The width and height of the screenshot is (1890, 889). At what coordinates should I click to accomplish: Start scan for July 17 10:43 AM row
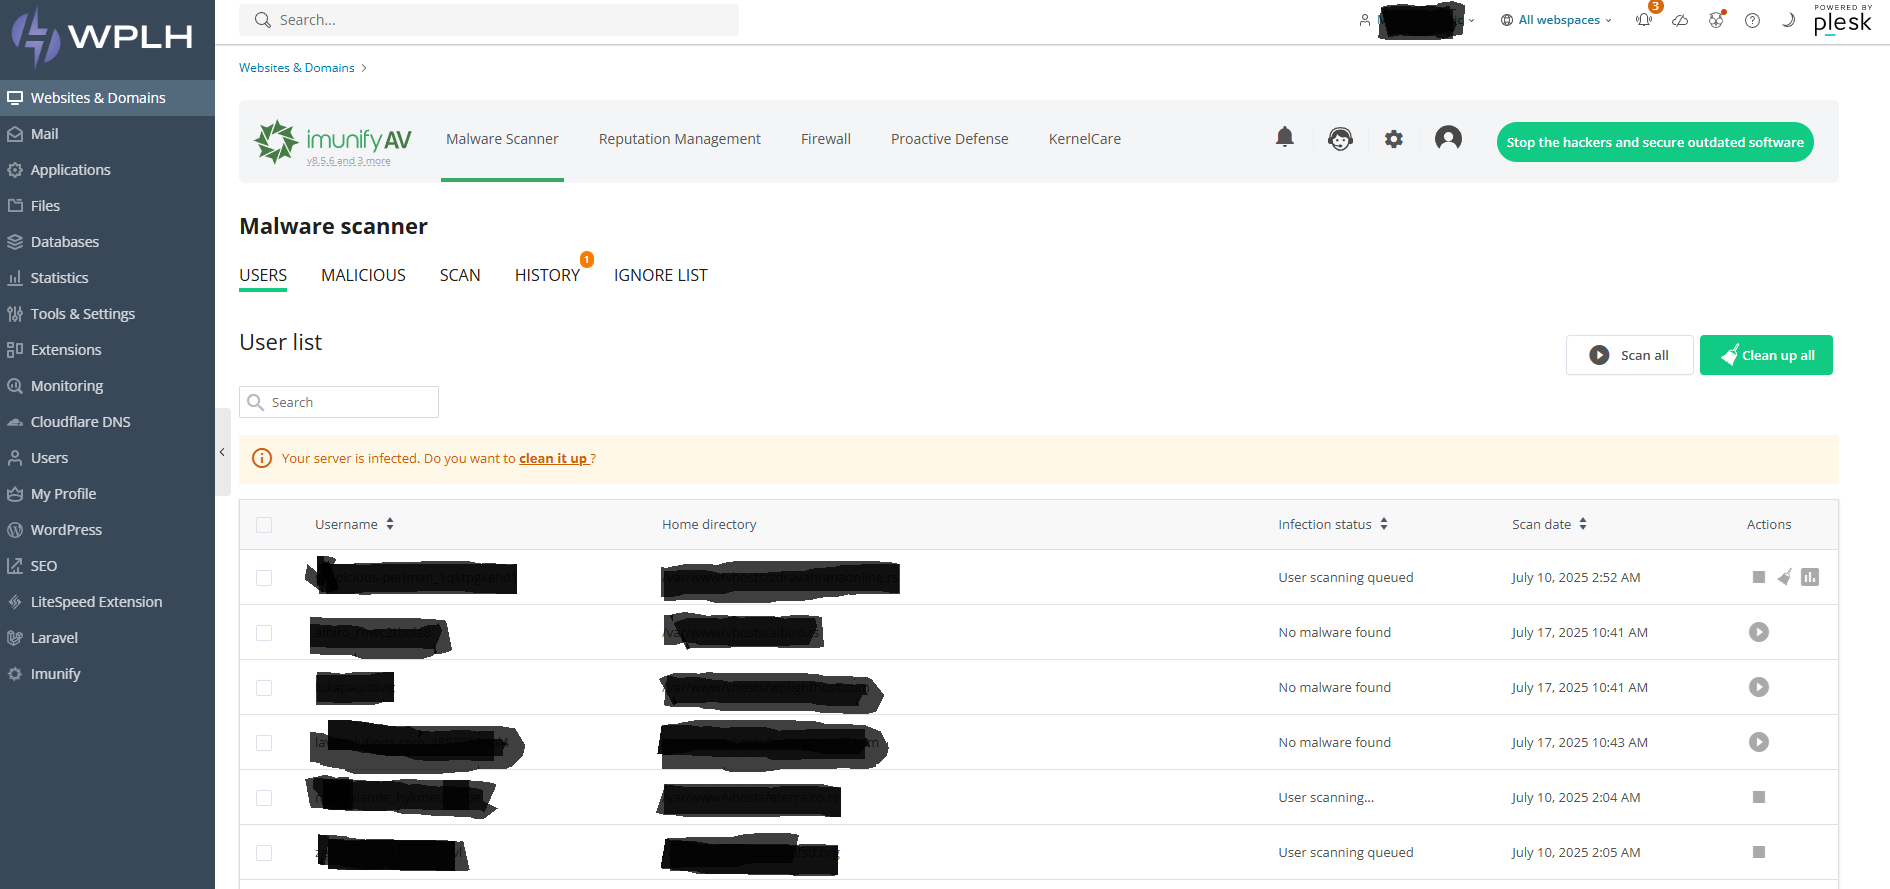[1759, 742]
